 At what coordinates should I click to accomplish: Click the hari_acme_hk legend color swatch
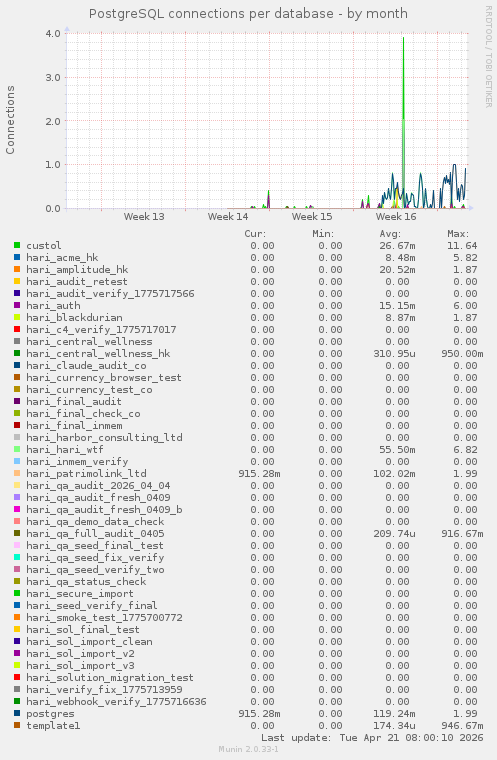(17, 257)
